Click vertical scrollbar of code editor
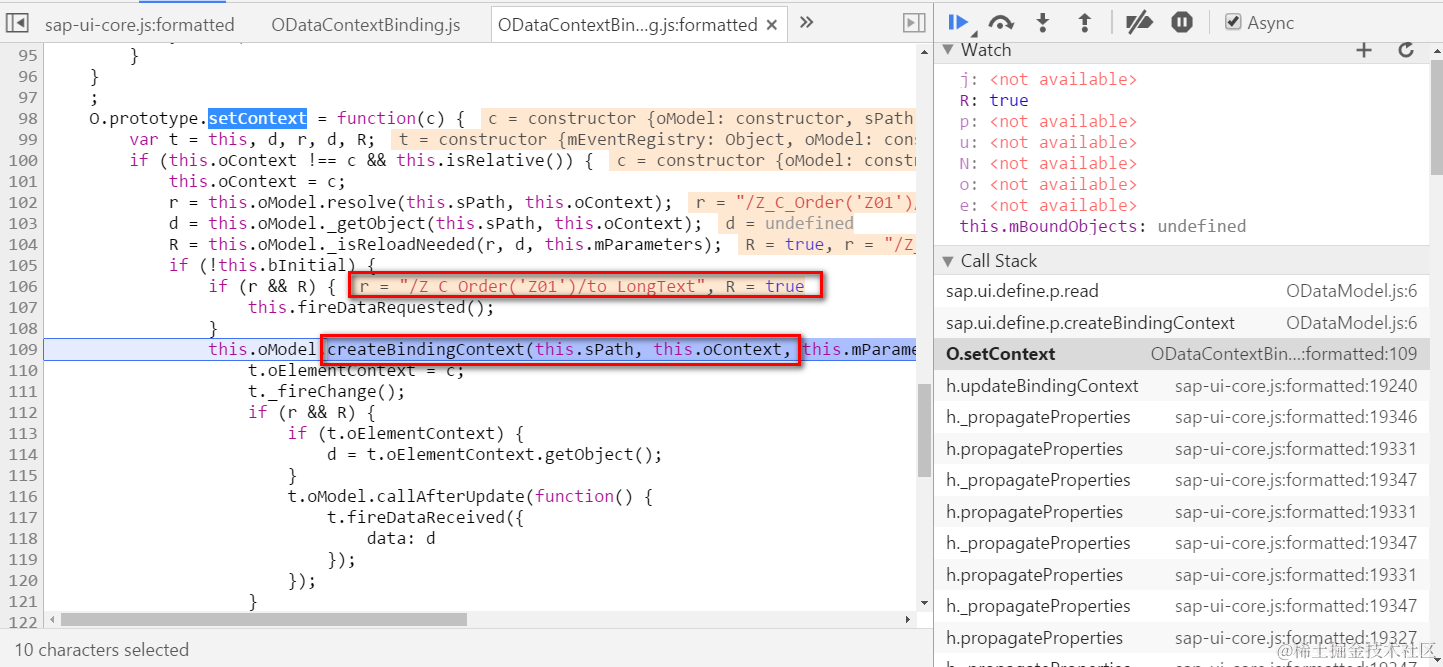 pos(924,430)
